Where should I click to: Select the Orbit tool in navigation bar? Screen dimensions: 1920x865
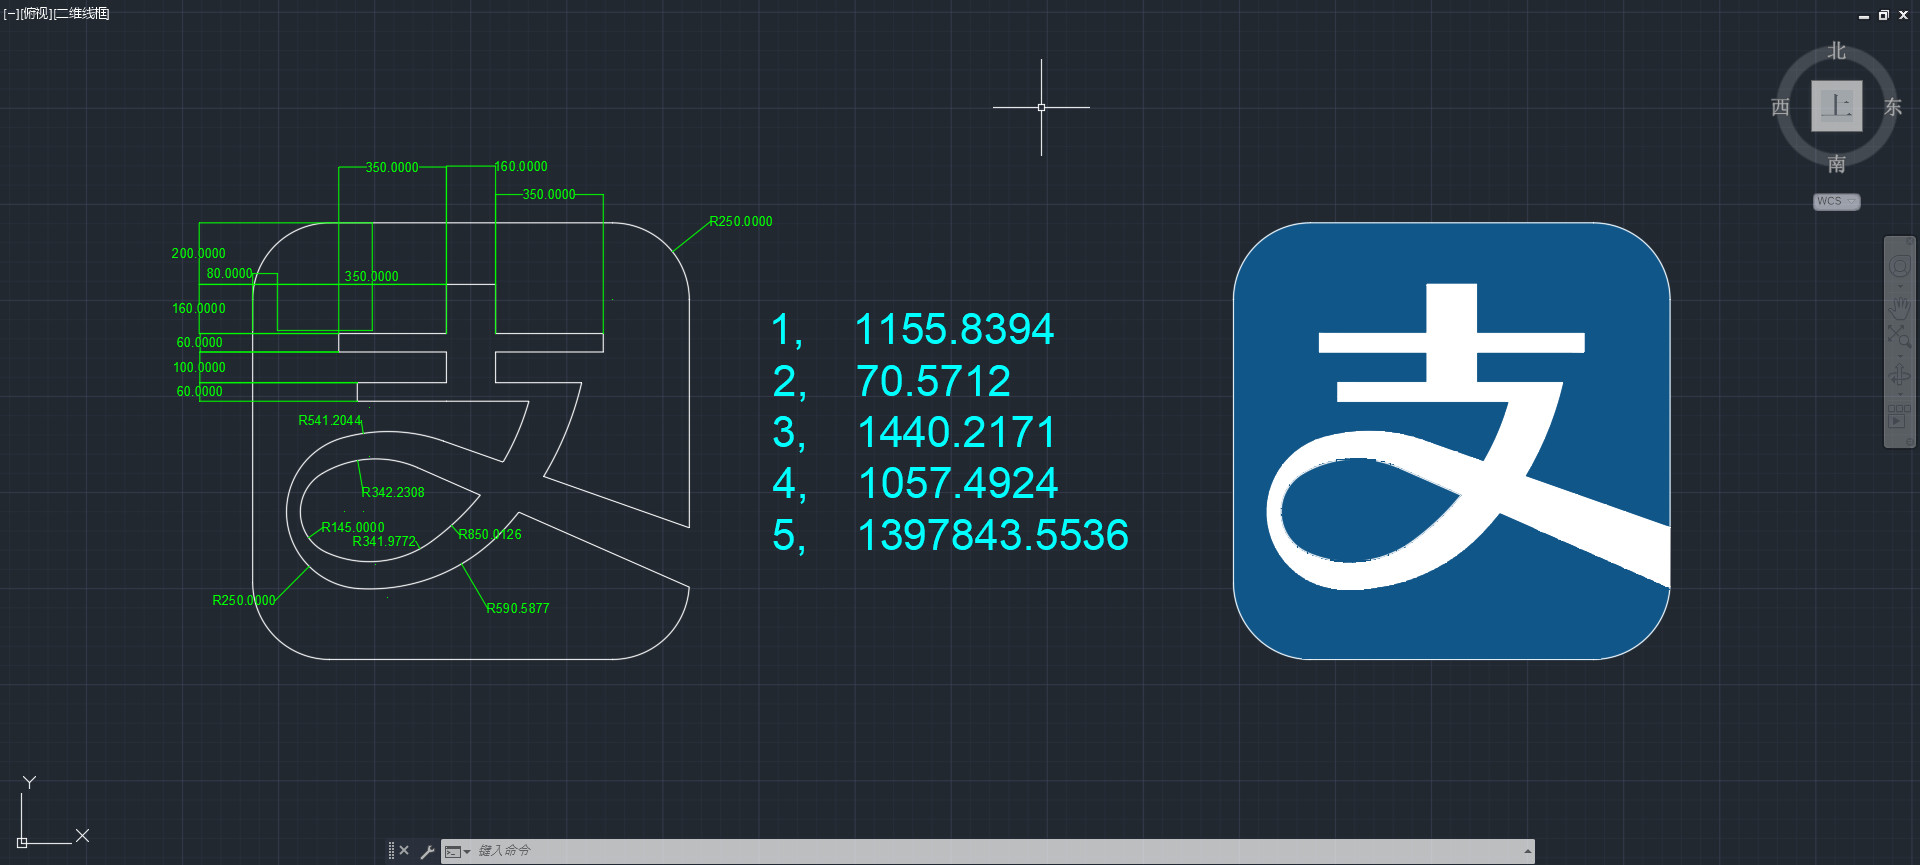[1899, 375]
